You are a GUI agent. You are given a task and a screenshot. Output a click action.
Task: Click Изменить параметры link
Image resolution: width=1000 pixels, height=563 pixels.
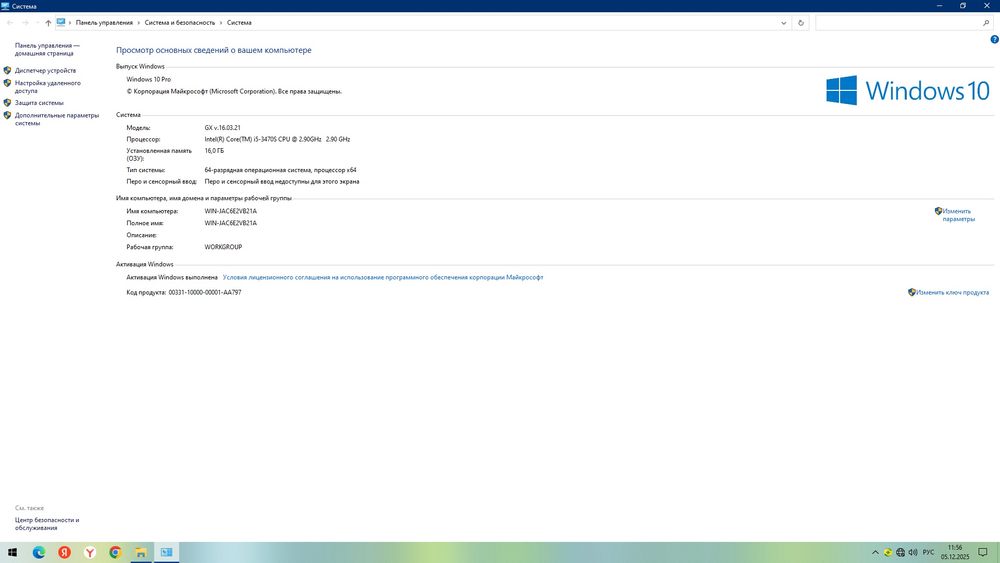959,215
